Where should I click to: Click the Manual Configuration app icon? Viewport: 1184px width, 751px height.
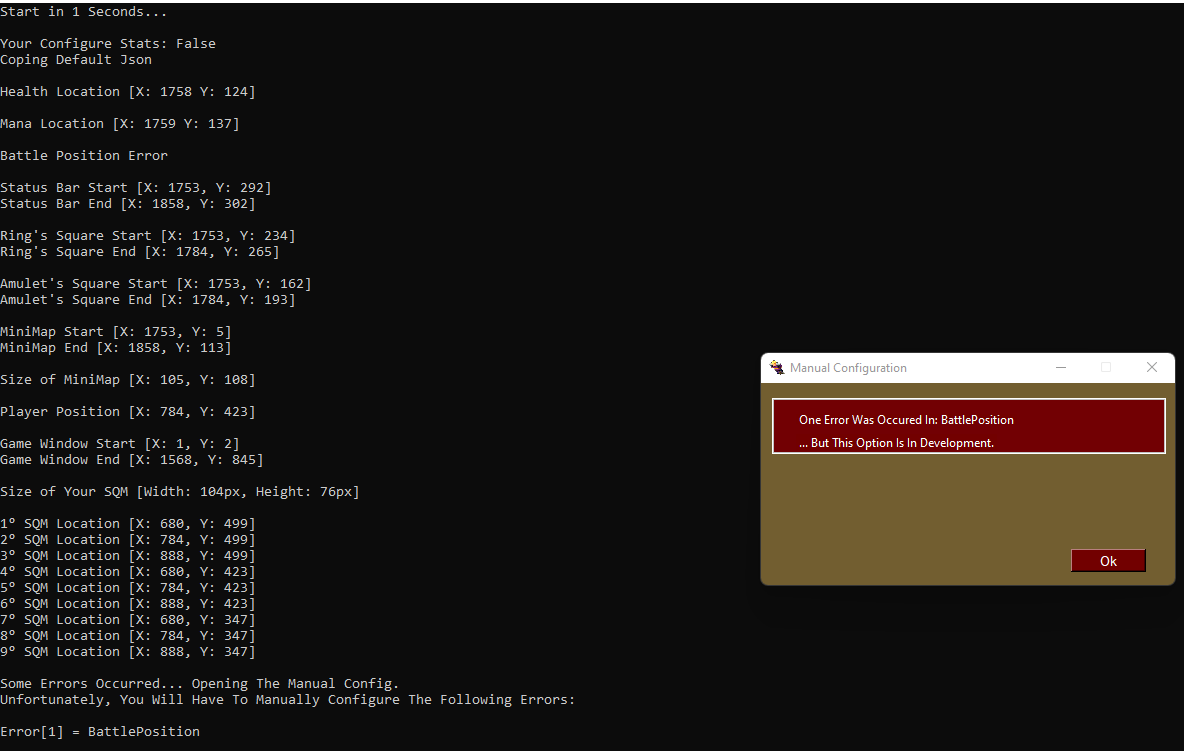pyautogui.click(x=777, y=367)
